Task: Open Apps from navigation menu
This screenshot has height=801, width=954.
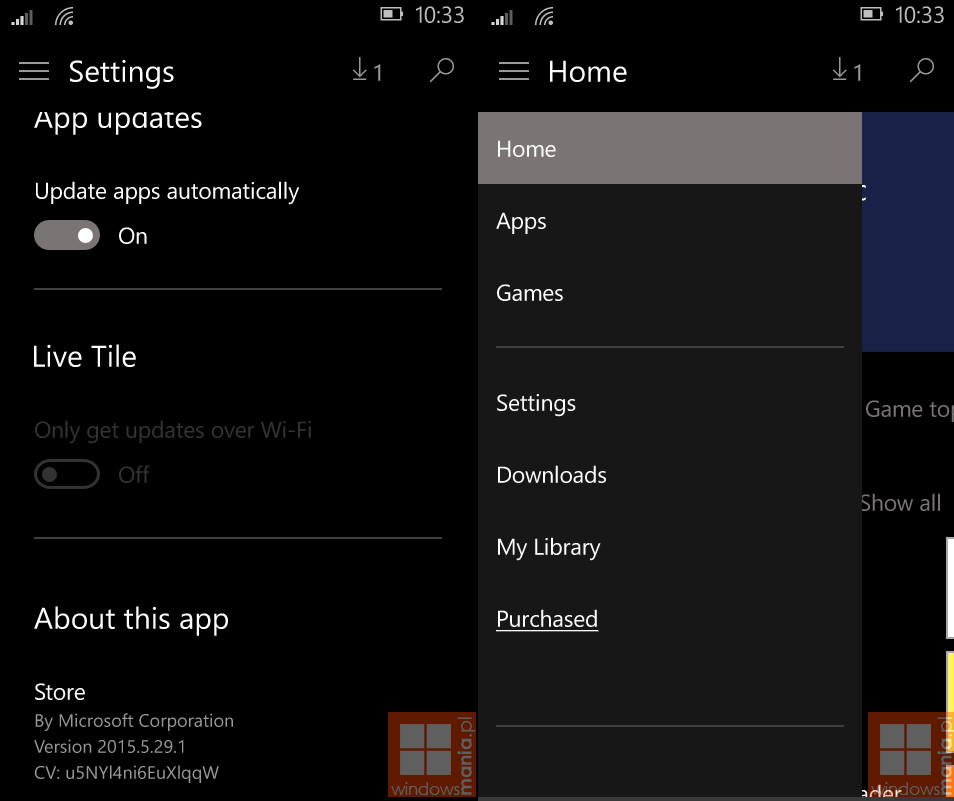Action: point(670,221)
